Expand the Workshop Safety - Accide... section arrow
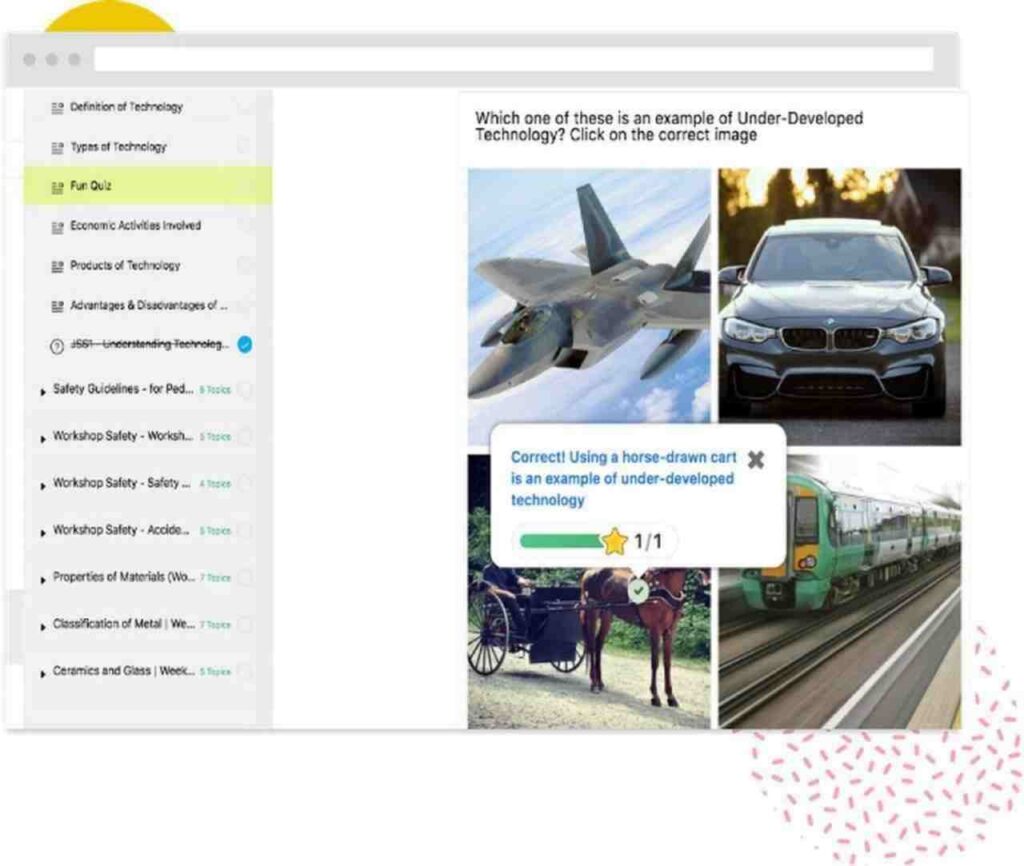The width and height of the screenshot is (1024, 866). (x=43, y=533)
